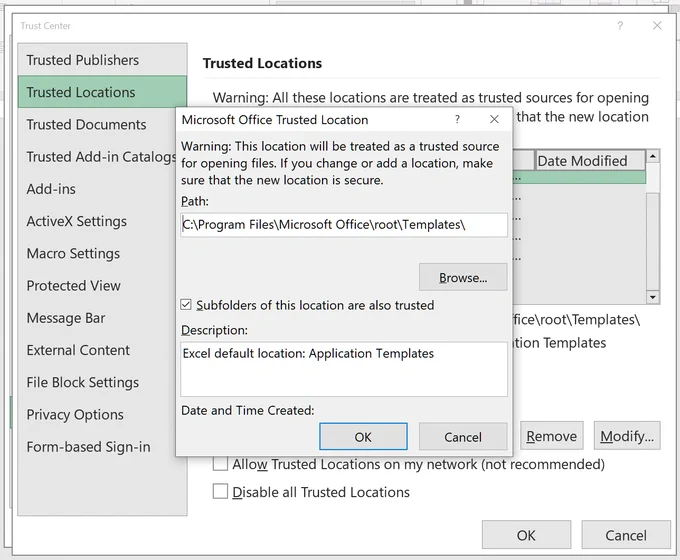Select the highlighted row in locations list
This screenshot has width=680, height=560.
click(579, 177)
